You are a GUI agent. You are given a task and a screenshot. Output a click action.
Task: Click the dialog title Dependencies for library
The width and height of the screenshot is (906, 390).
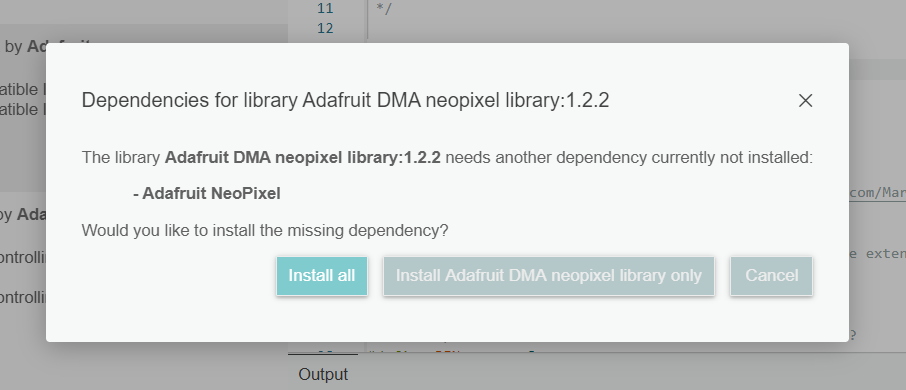tap(346, 101)
